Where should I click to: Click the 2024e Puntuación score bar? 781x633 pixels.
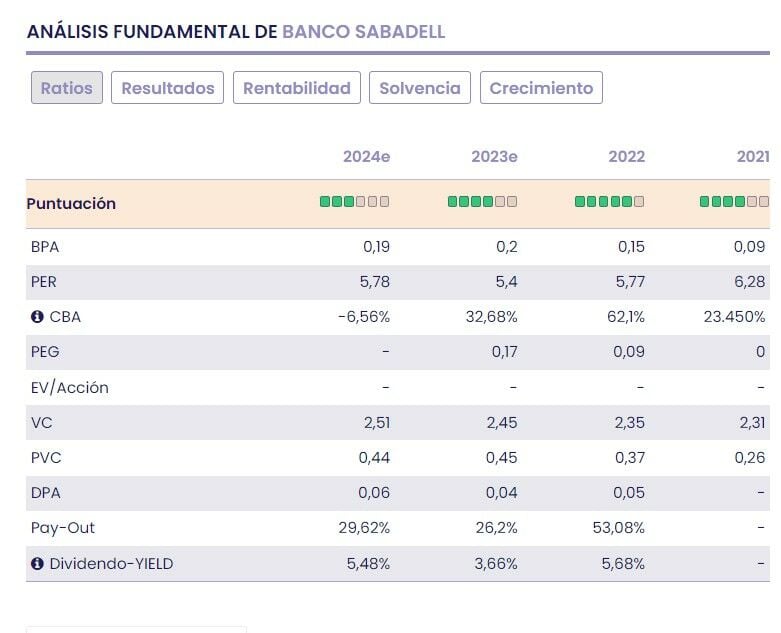[354, 202]
